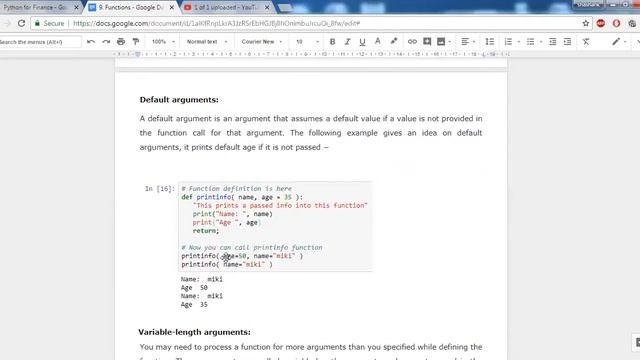Switch to 9. Functions Google Docs tab
This screenshot has width=640, height=360.
pyautogui.click(x=131, y=7)
